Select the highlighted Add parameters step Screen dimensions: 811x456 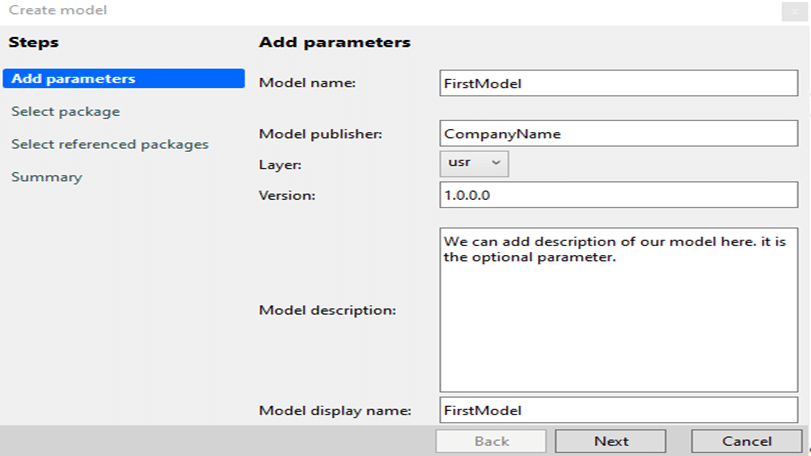click(x=124, y=79)
